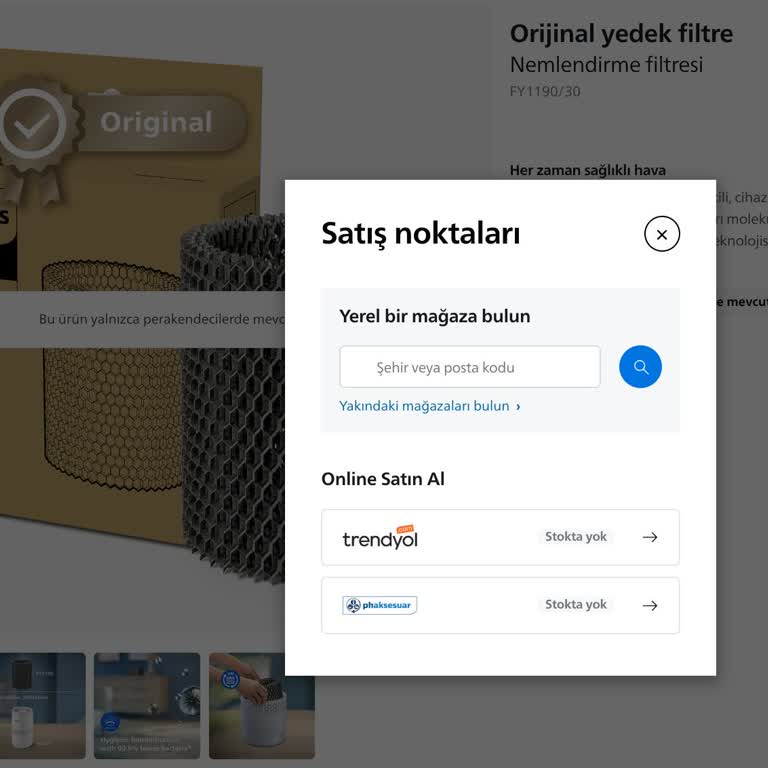Image resolution: width=768 pixels, height=768 pixels.
Task: Select the Yerel bir mağaza bulun heading
Action: (x=434, y=316)
